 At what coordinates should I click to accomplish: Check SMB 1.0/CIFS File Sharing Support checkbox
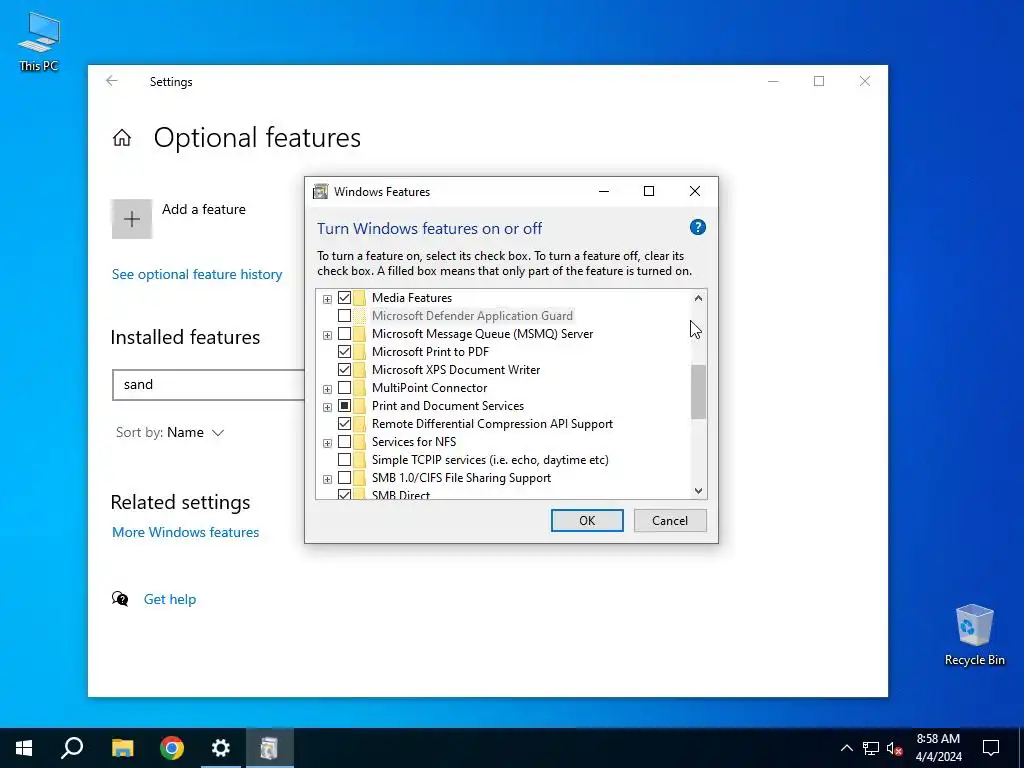(344, 478)
